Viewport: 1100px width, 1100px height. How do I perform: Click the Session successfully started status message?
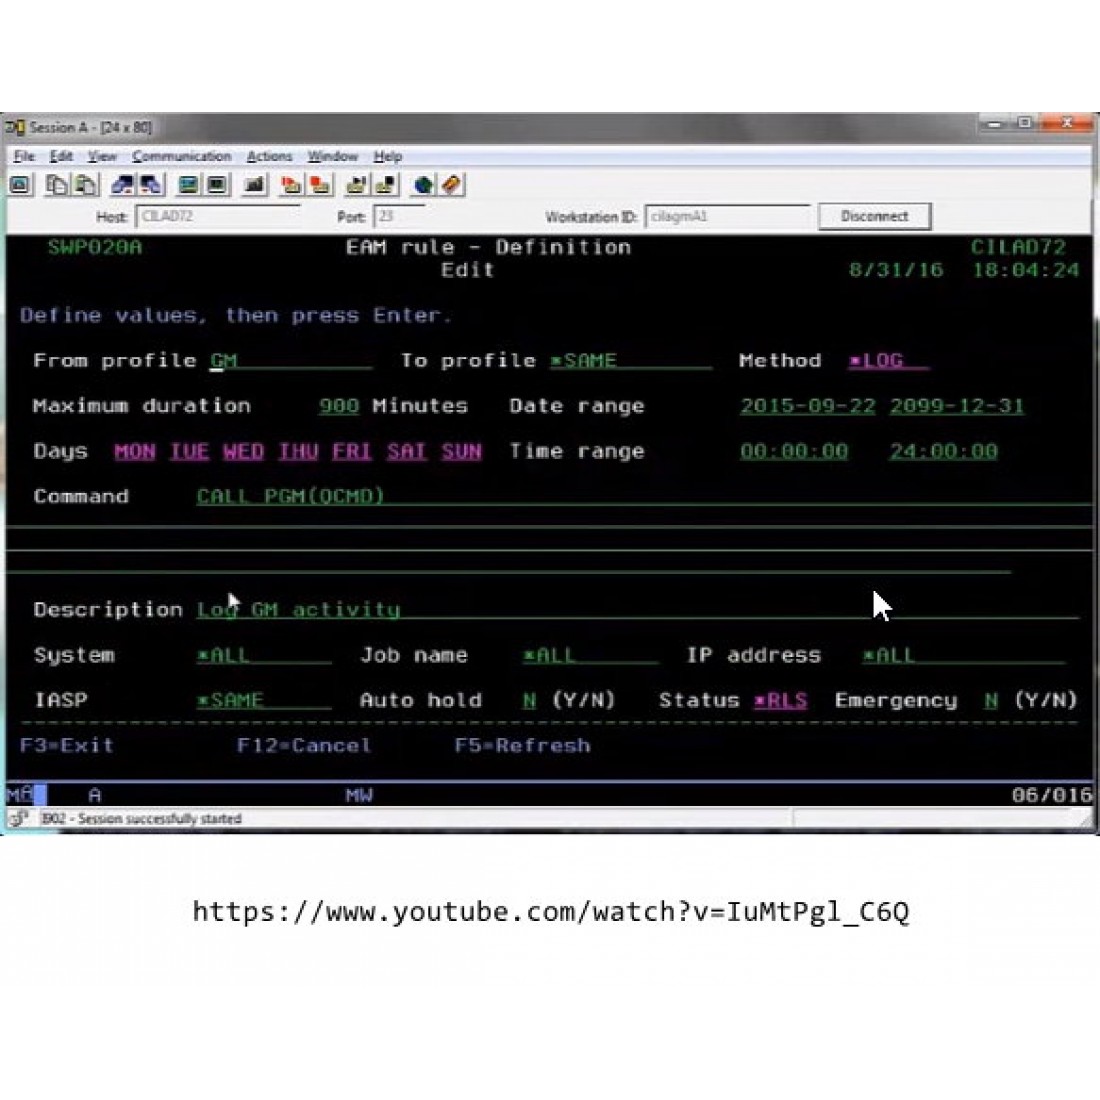tap(142, 819)
